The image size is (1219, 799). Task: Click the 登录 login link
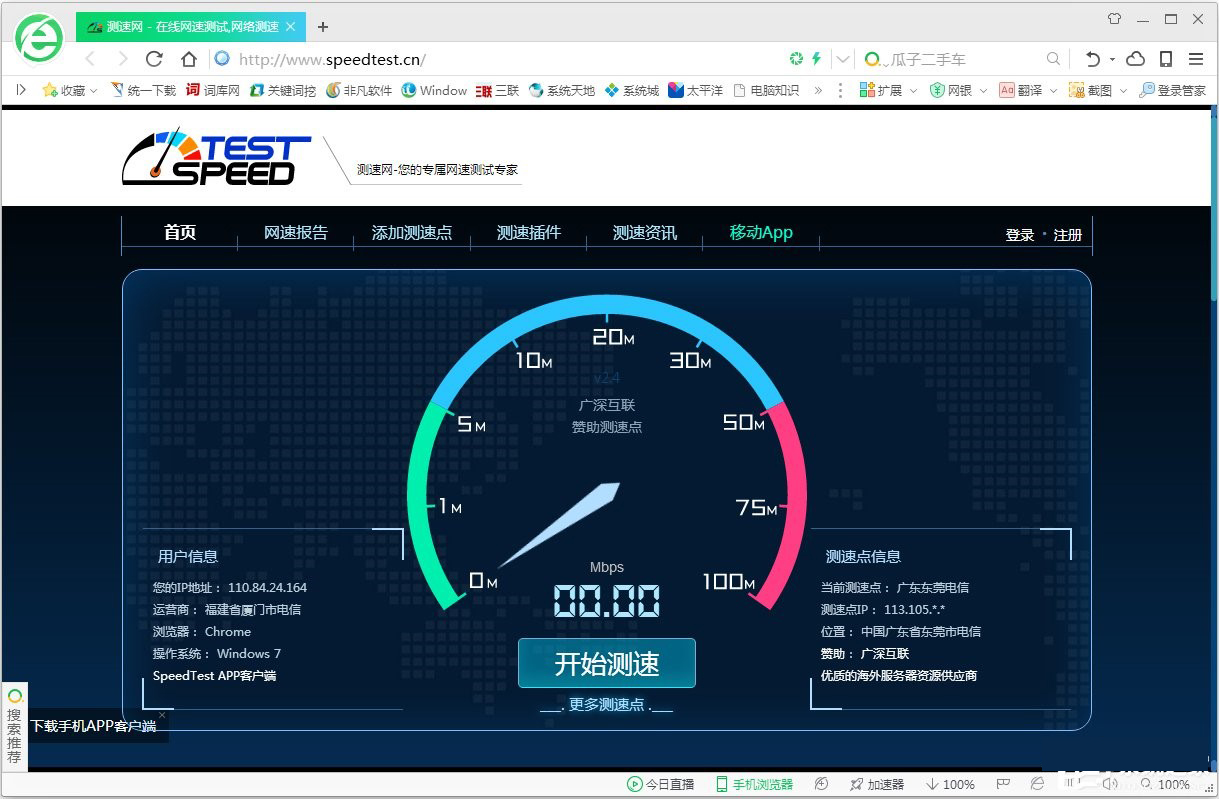(1020, 235)
